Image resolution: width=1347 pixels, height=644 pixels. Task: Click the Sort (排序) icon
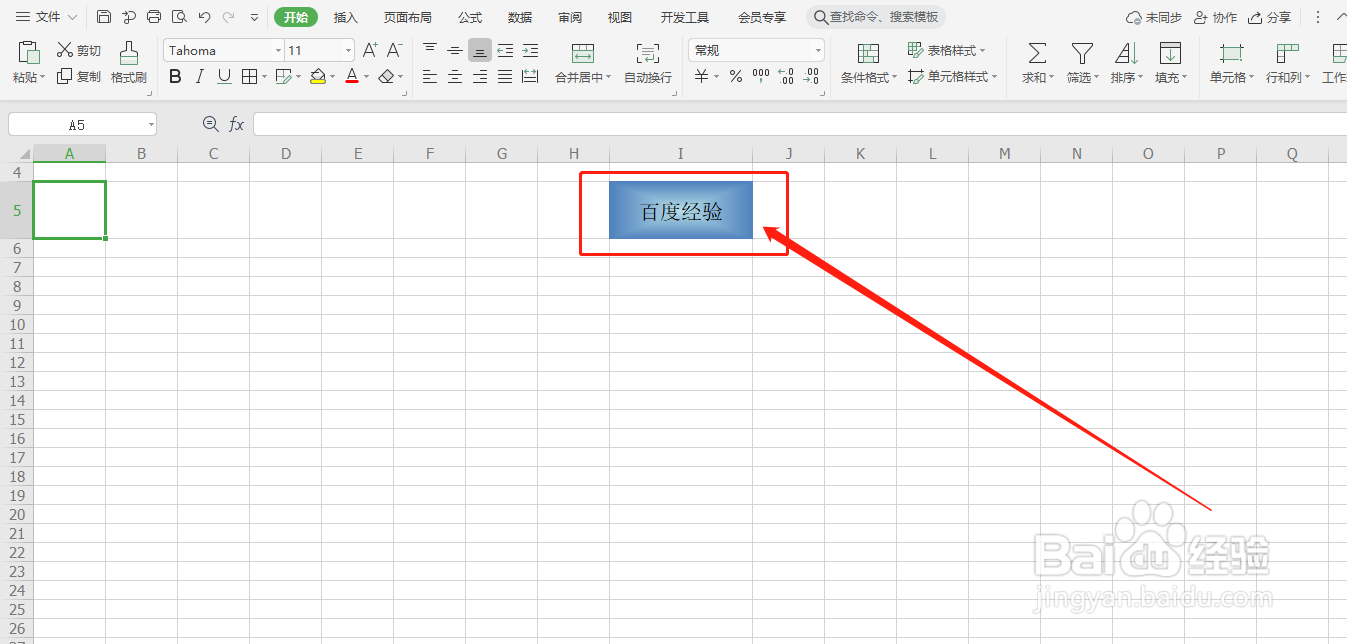coord(1126,54)
